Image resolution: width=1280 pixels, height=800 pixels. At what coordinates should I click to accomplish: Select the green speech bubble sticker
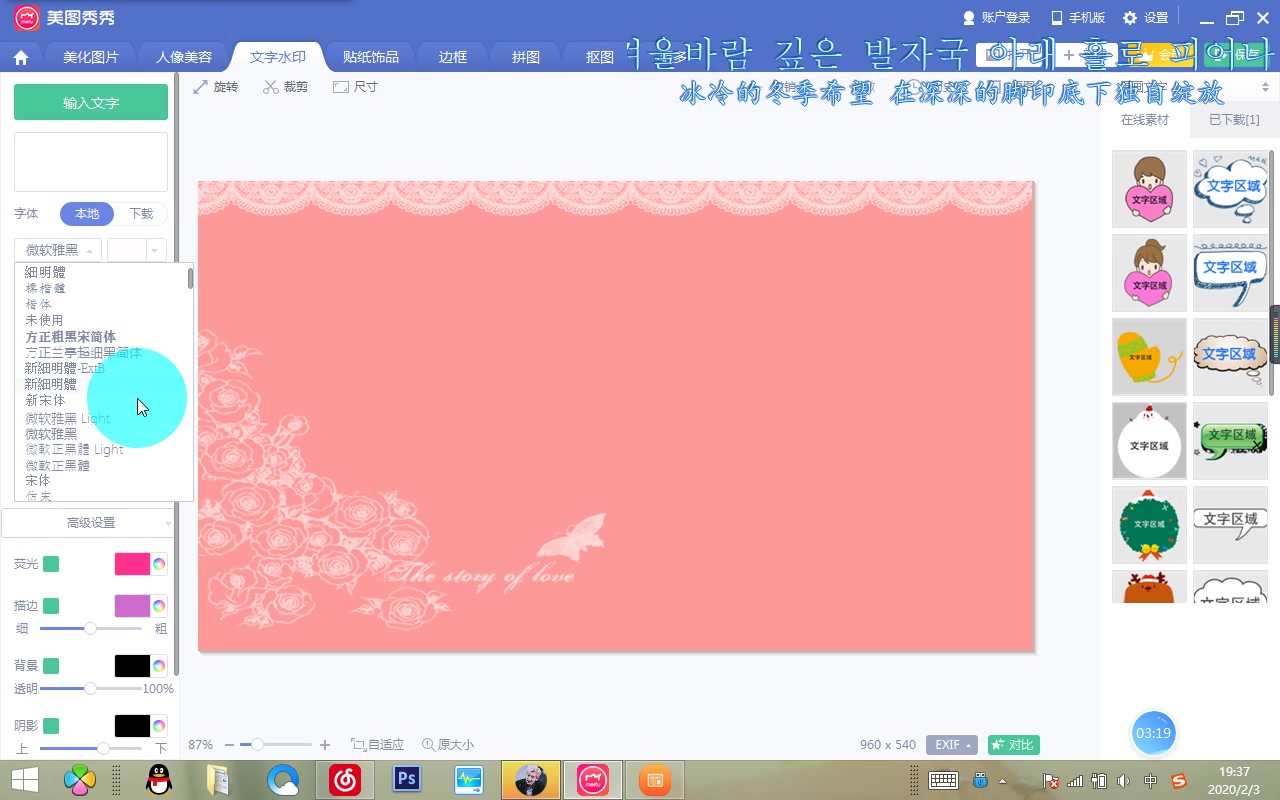point(1230,441)
